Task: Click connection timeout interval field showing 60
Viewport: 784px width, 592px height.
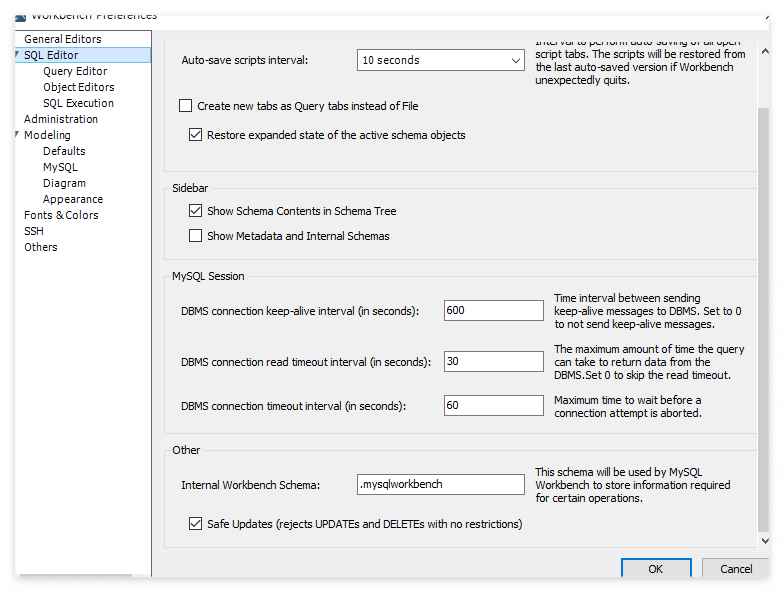Action: coord(494,406)
